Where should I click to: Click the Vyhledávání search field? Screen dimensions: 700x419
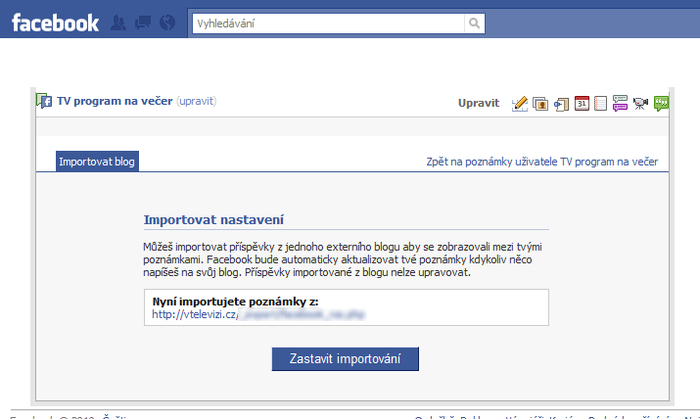[x=329, y=23]
